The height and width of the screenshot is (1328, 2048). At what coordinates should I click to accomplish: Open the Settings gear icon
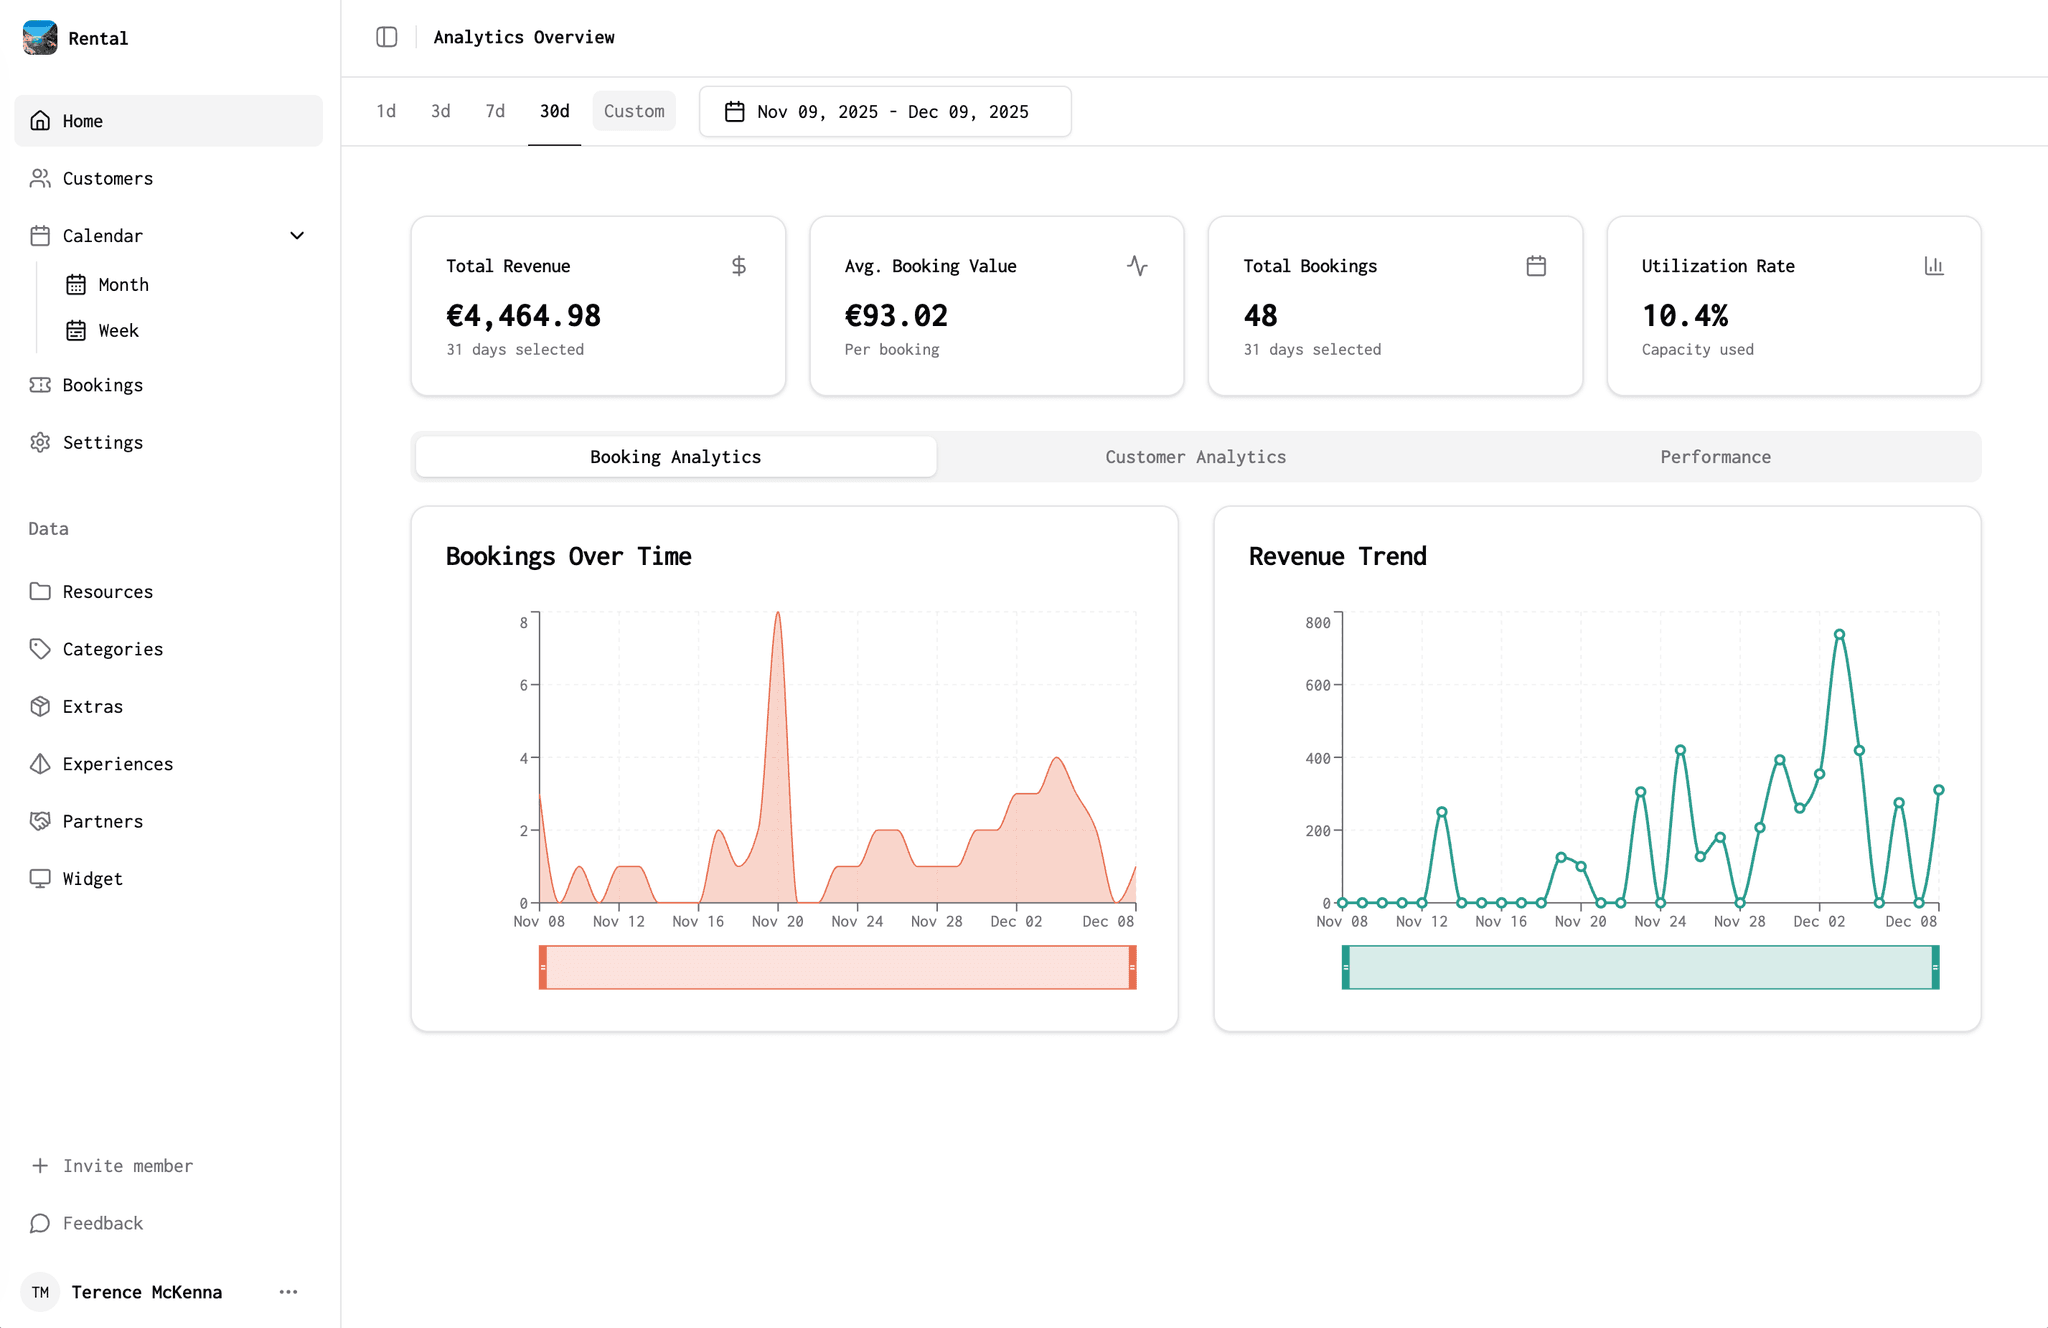pyautogui.click(x=40, y=442)
